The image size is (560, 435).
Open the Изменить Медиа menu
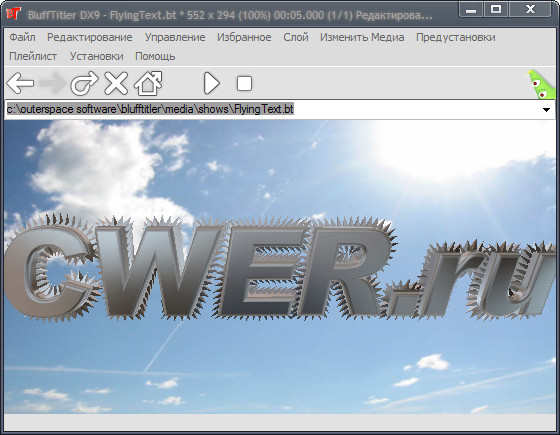(362, 37)
